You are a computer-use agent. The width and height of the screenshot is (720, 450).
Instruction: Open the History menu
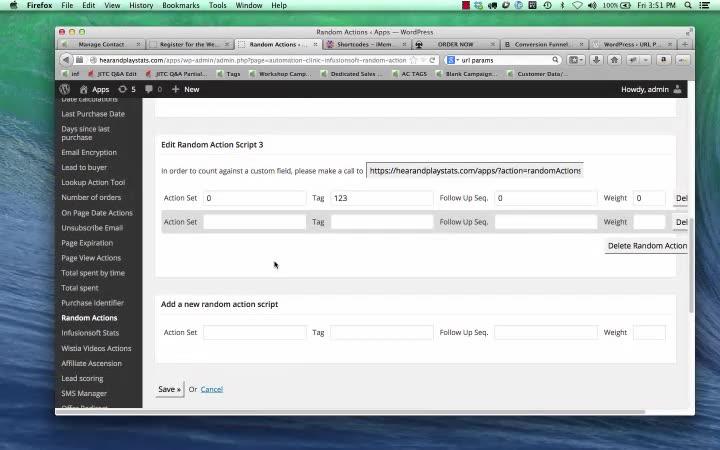click(x=141, y=6)
